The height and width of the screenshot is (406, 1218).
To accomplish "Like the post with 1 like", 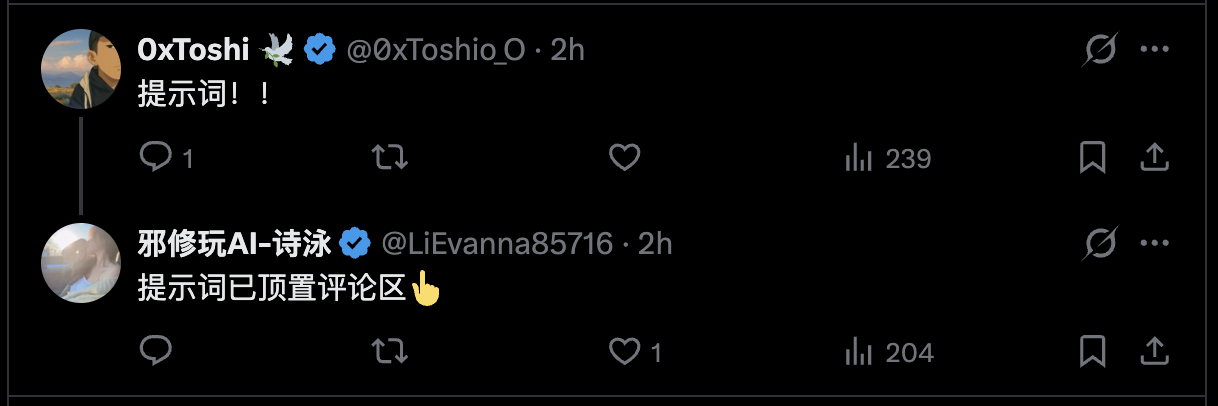I will [x=624, y=350].
